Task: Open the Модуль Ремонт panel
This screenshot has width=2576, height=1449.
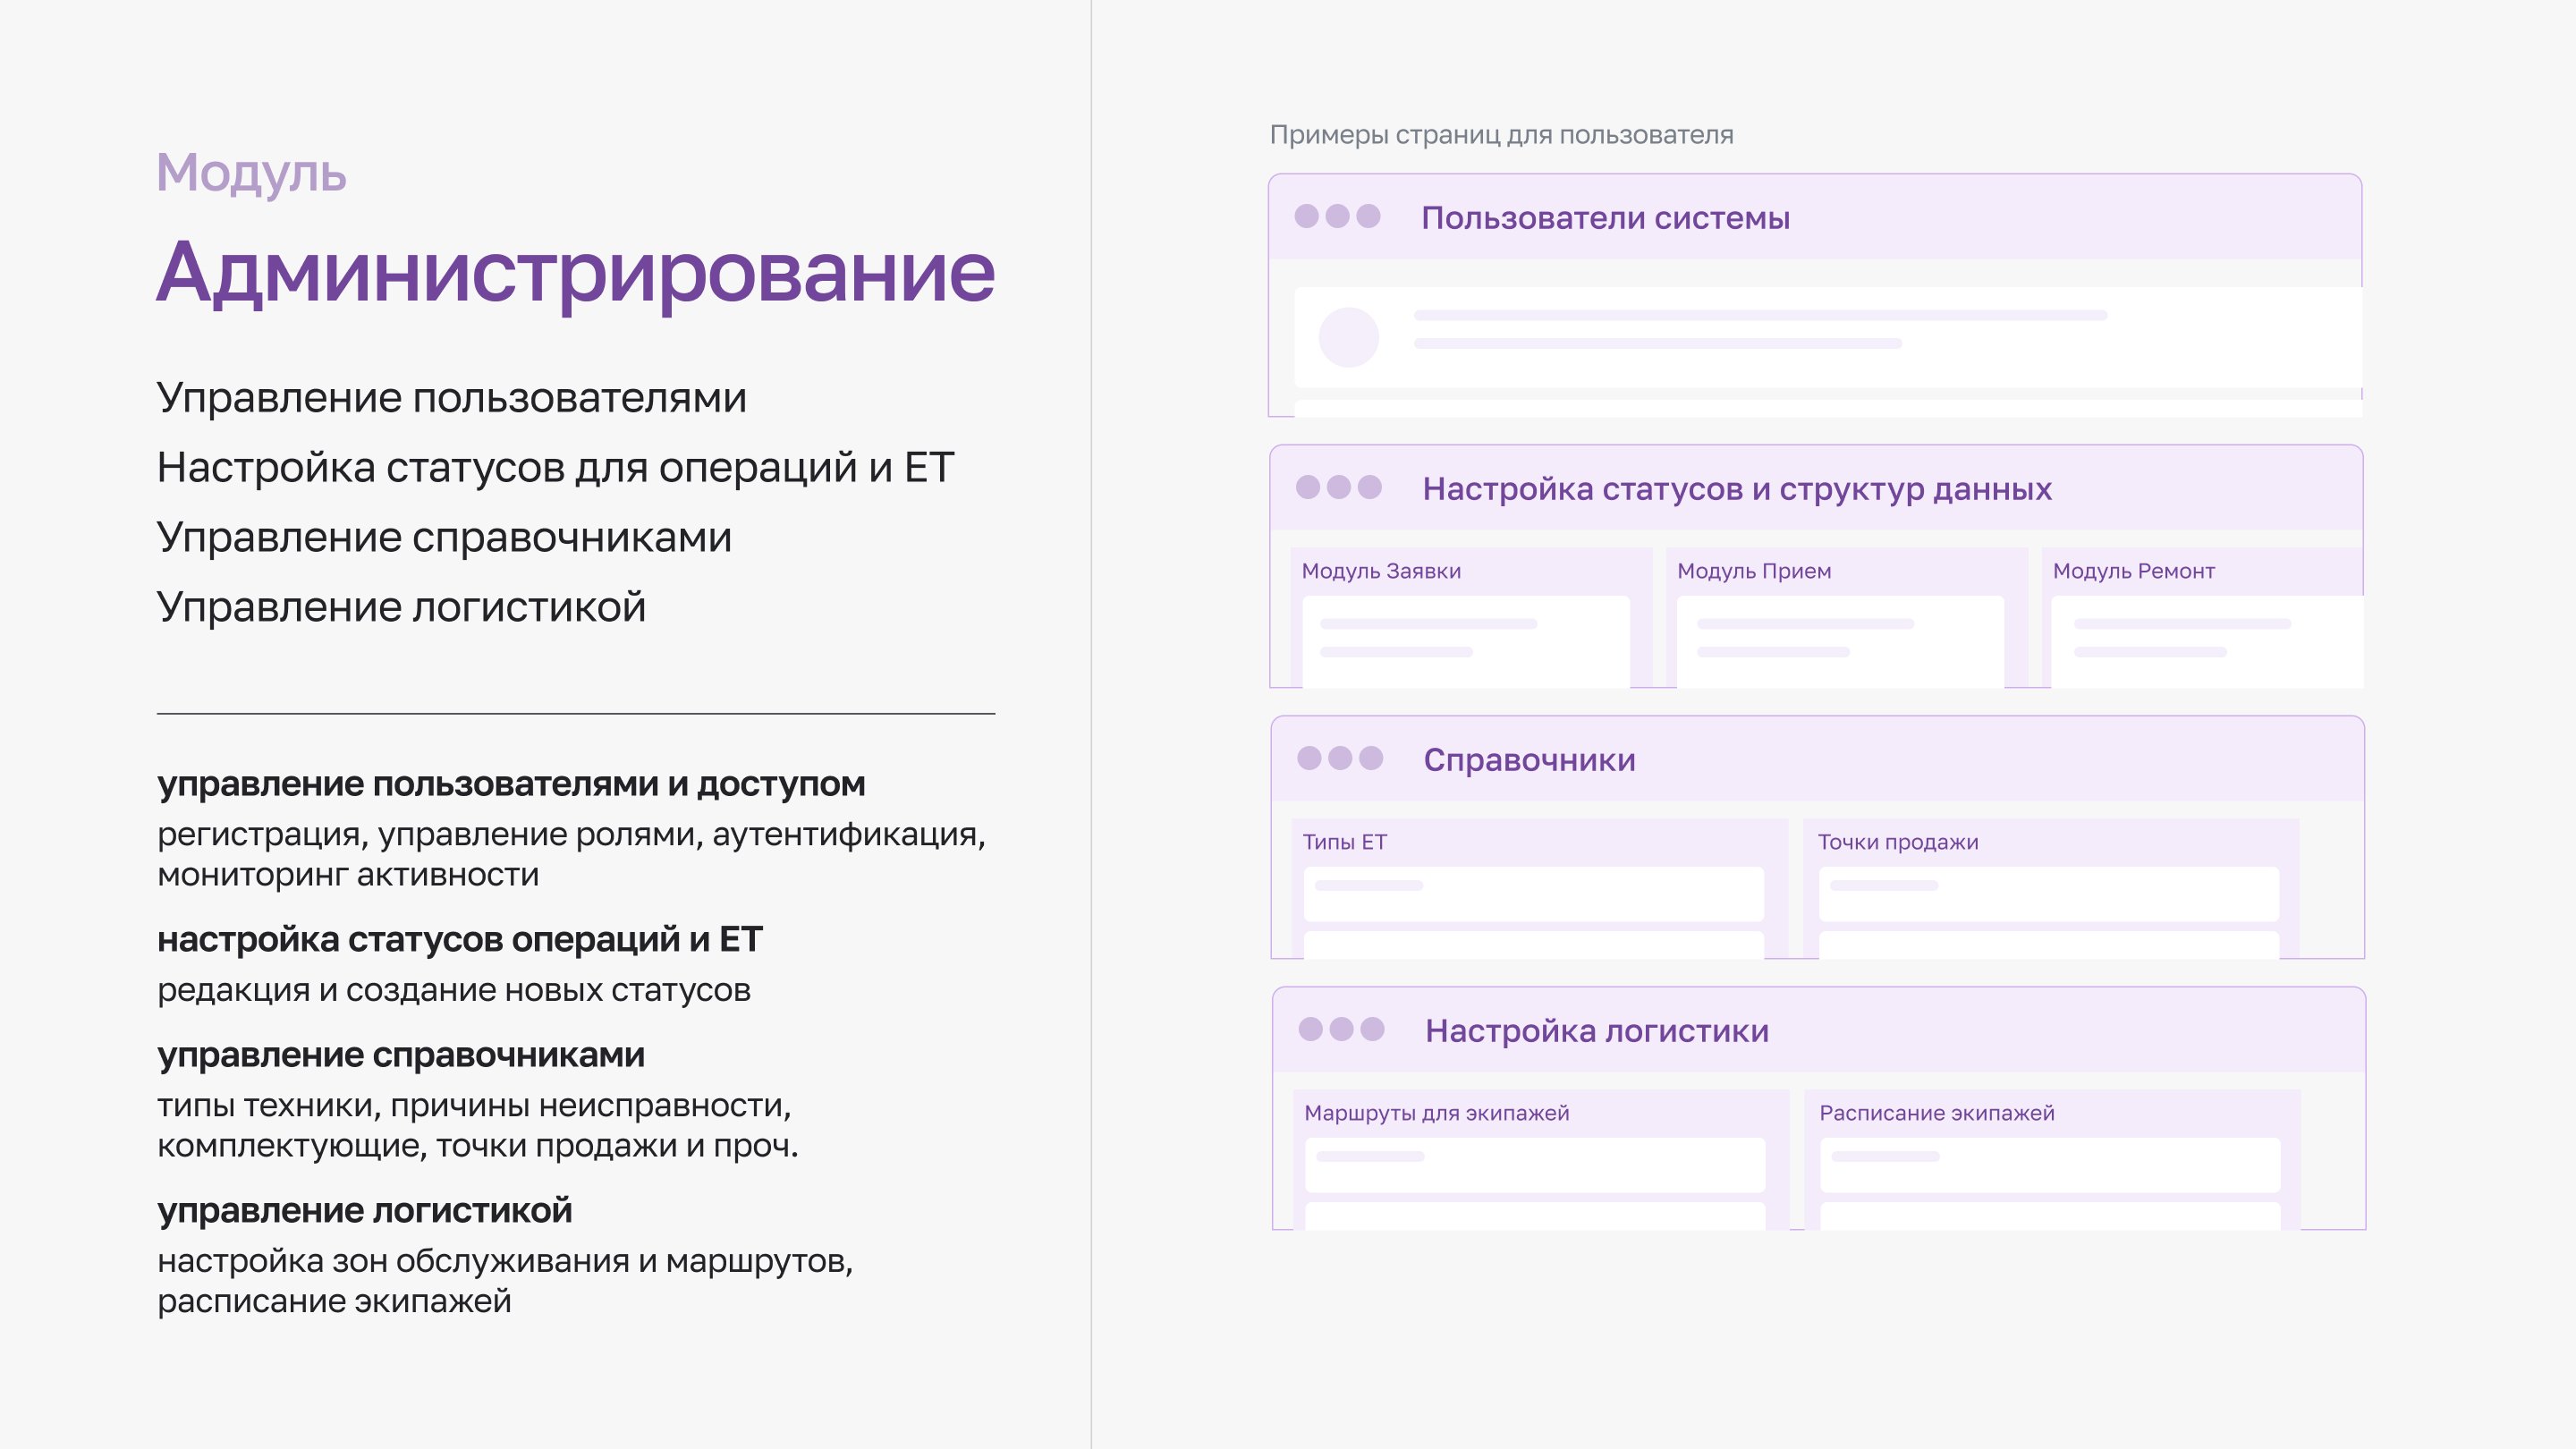Action: point(2133,571)
